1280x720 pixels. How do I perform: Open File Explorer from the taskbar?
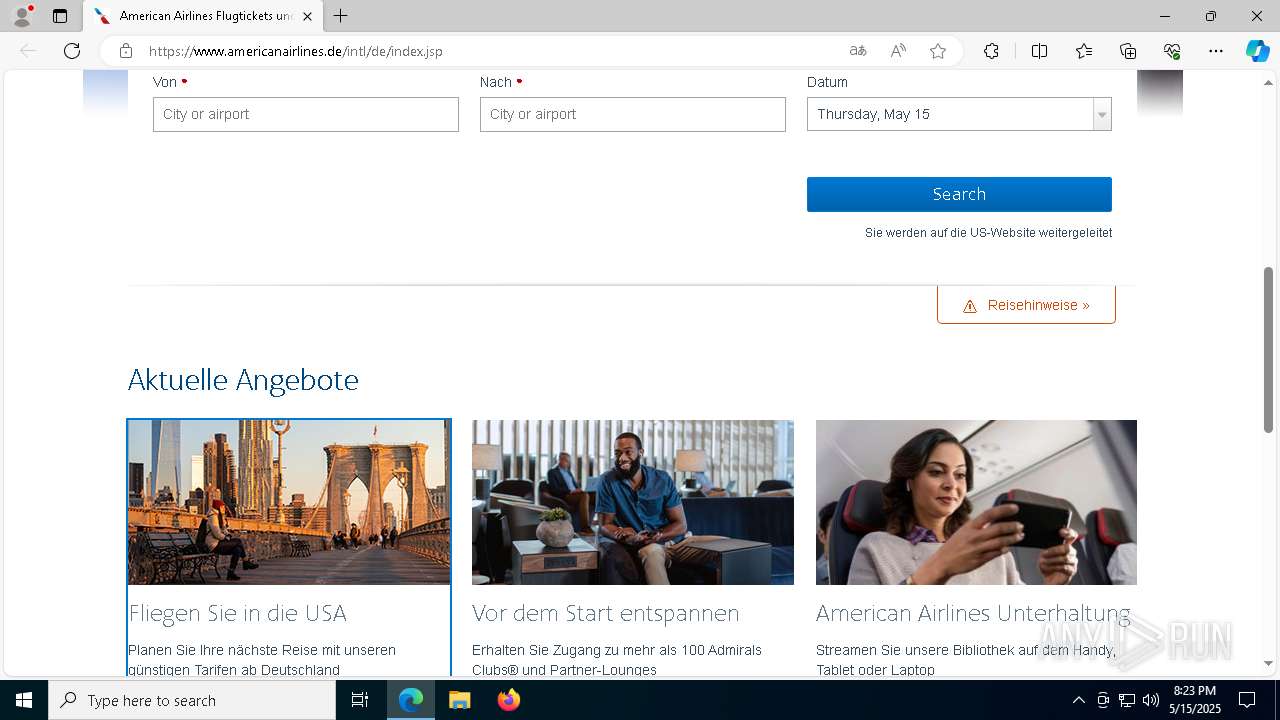coord(460,700)
